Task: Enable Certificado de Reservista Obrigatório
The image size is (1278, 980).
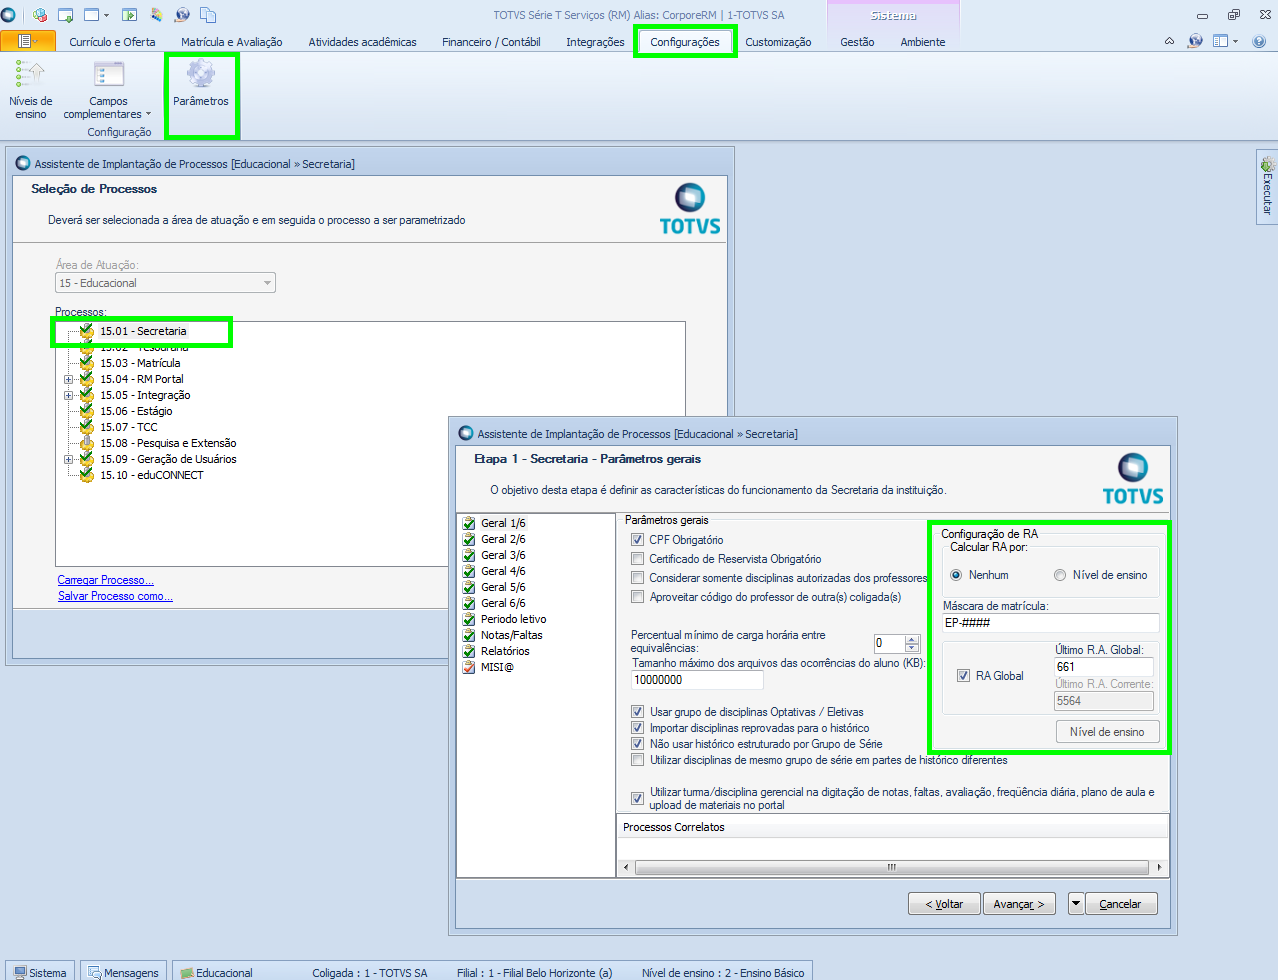Action: 637,559
